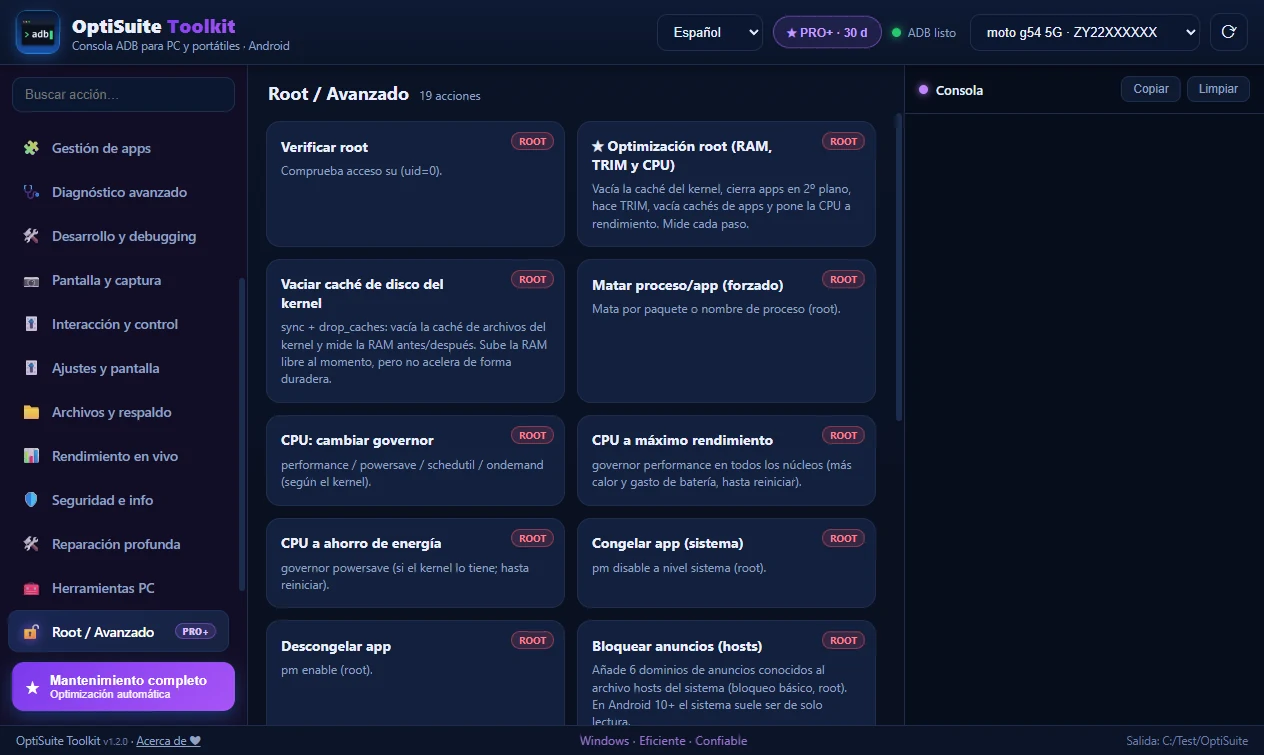Screen dimensions: 1264x755
Task: Open Congelar app (sistema) action card
Action: (x=726, y=563)
